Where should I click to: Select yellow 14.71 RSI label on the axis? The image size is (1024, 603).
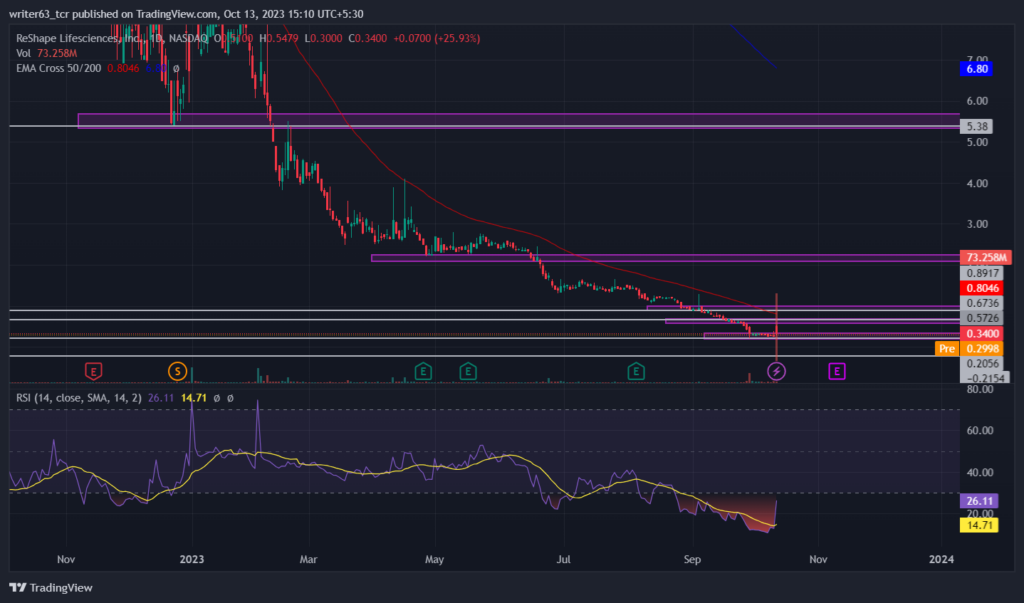click(x=979, y=525)
